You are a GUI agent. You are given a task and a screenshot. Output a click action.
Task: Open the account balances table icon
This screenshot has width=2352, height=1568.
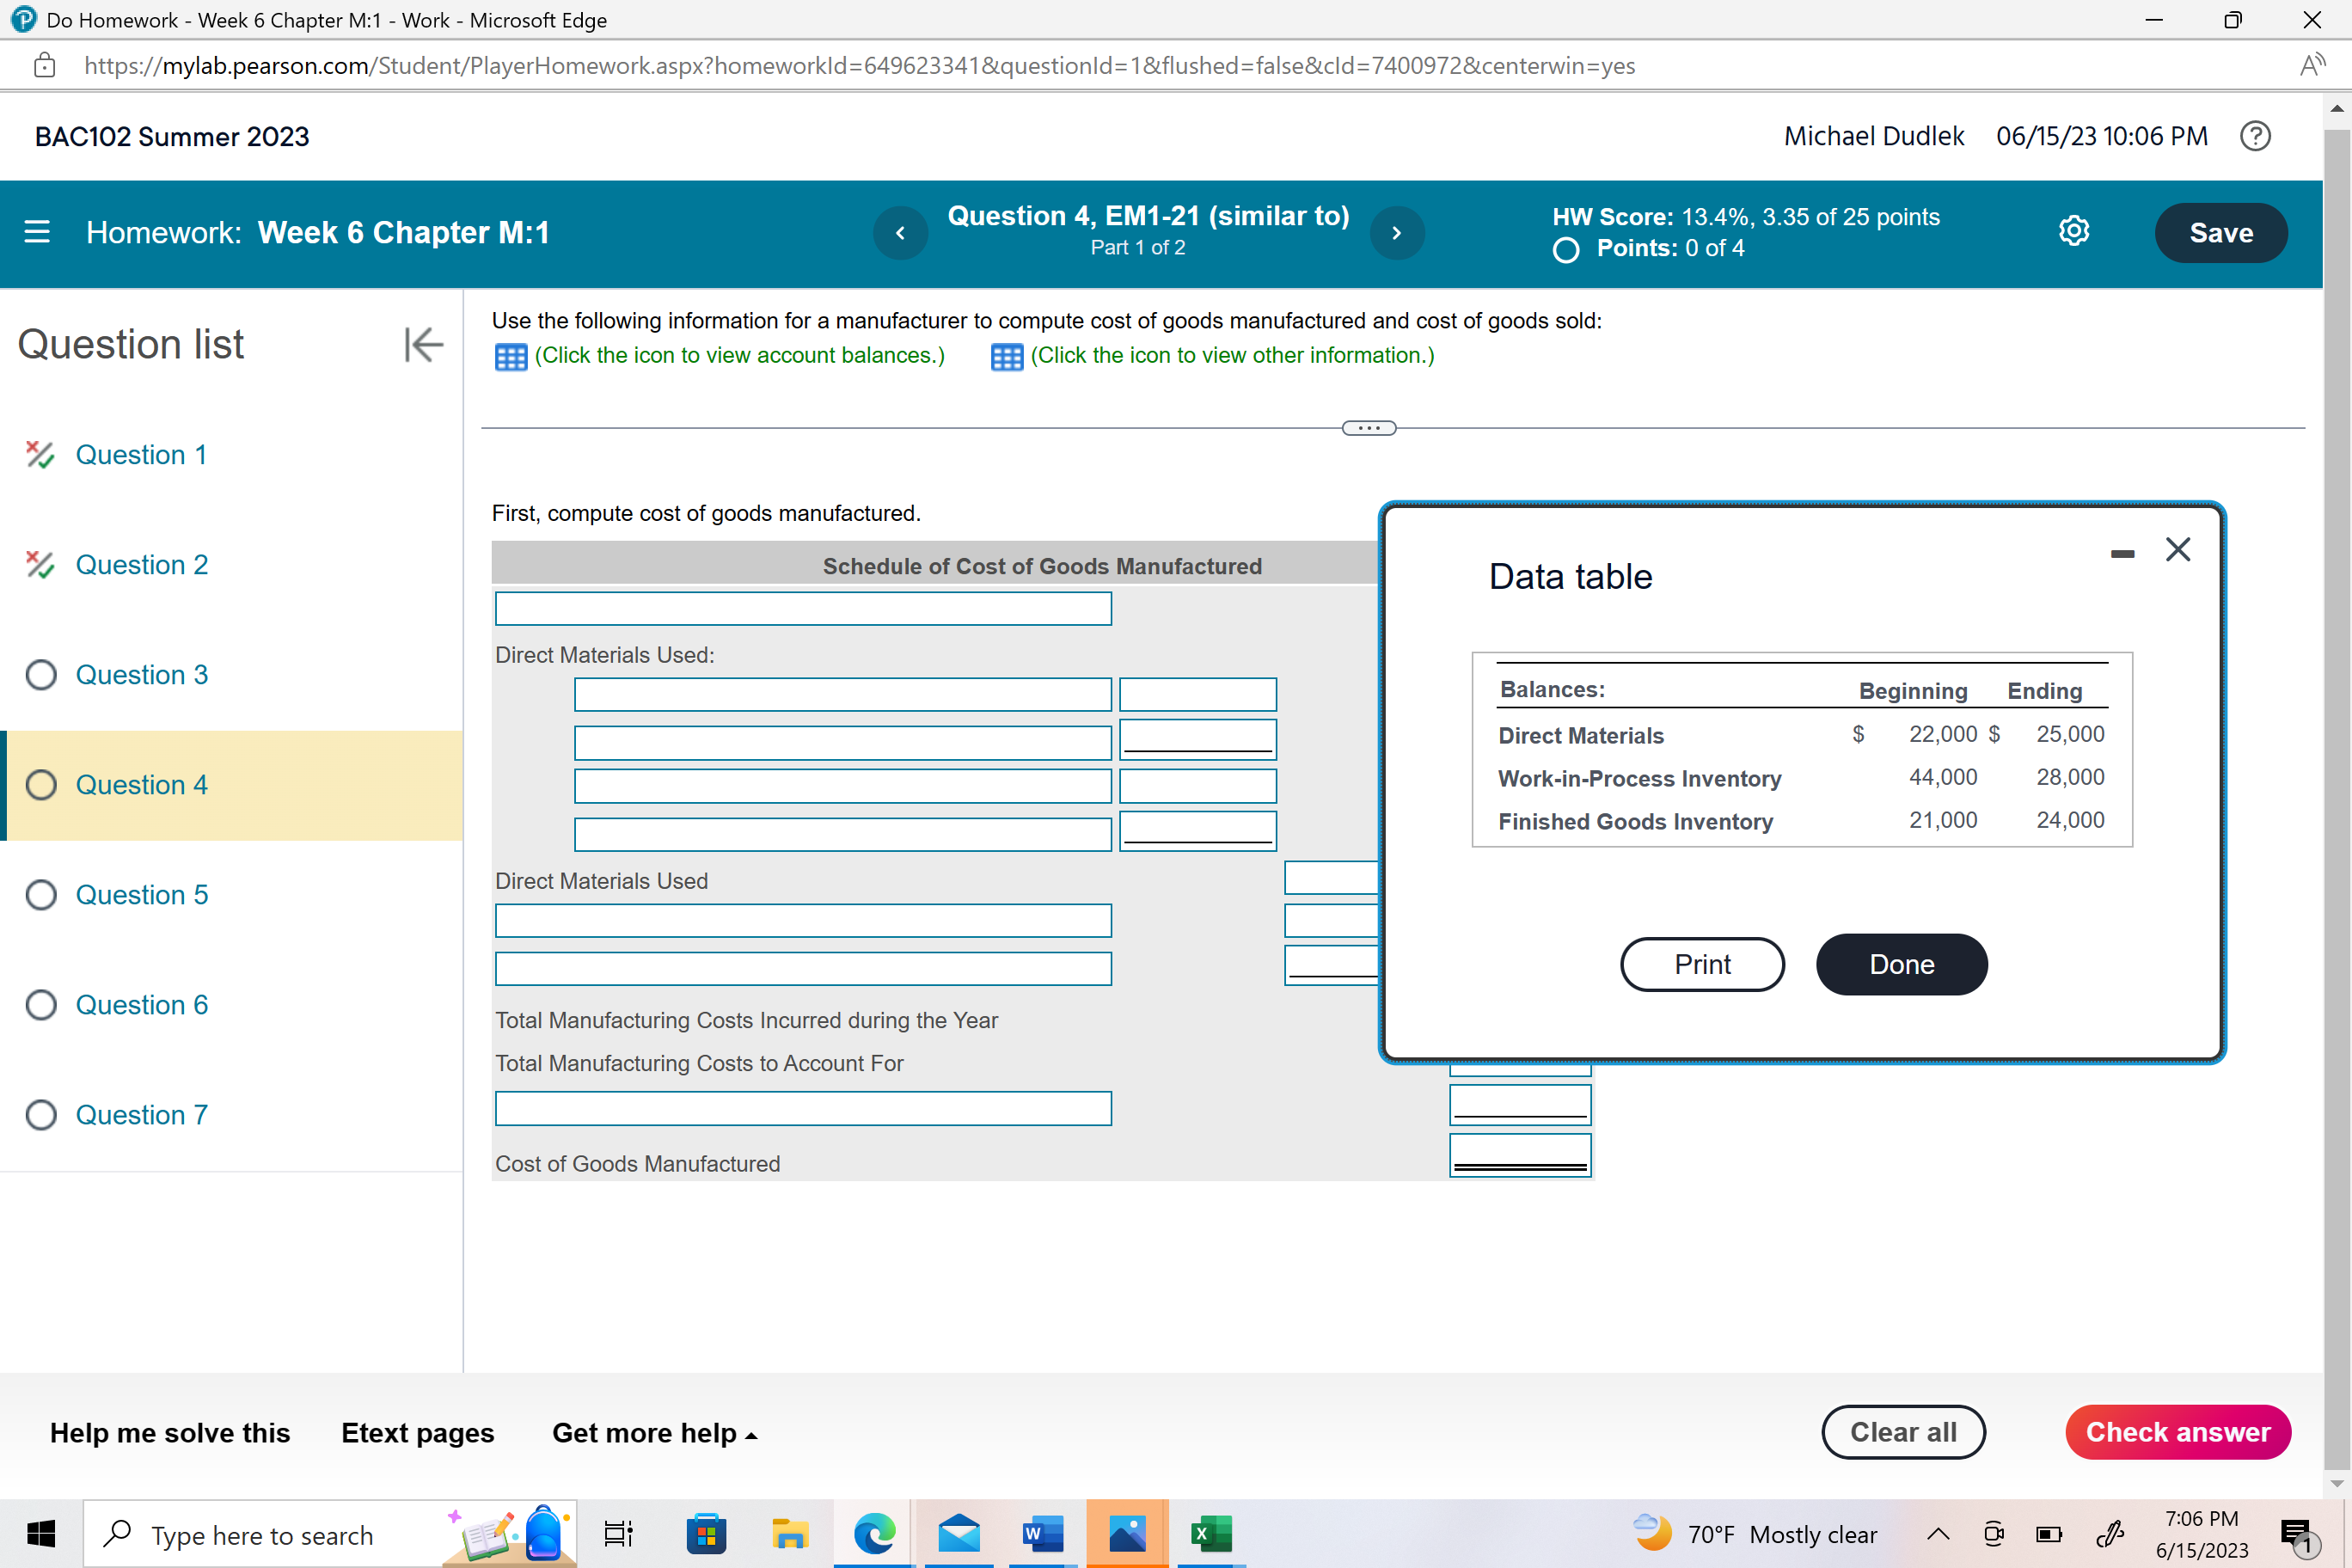click(x=510, y=357)
